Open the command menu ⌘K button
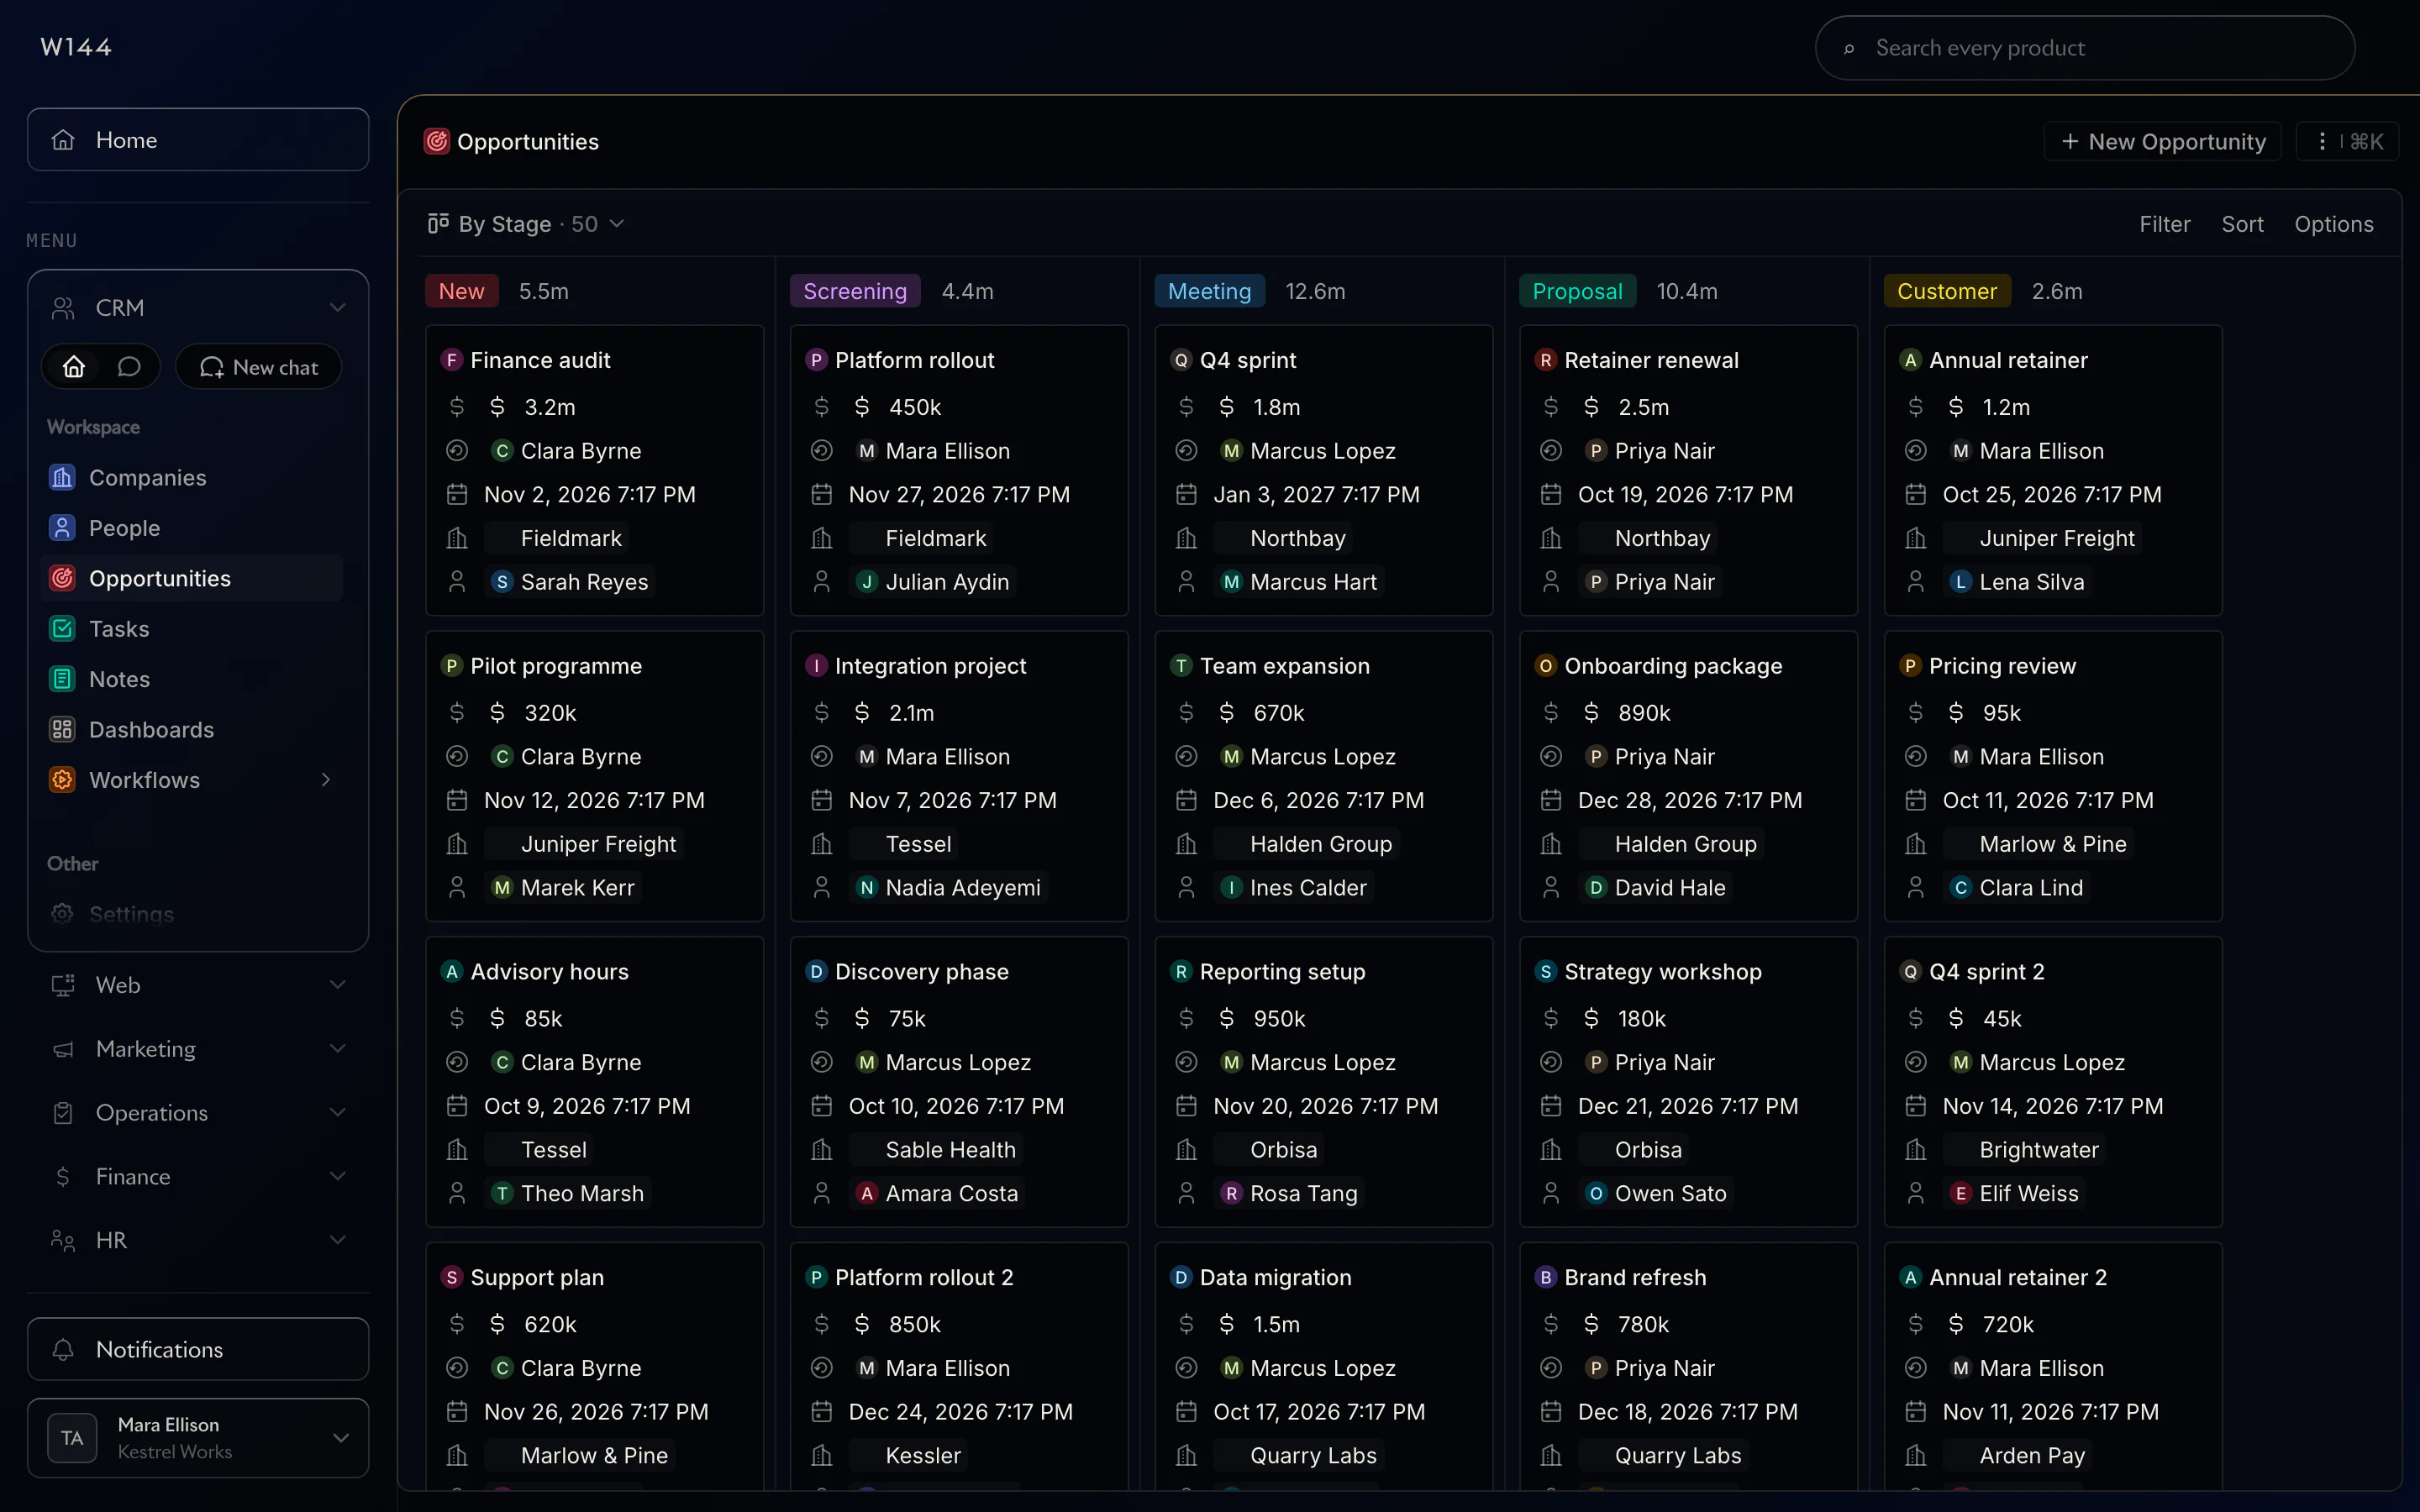The image size is (2420, 1512). [x=2349, y=142]
